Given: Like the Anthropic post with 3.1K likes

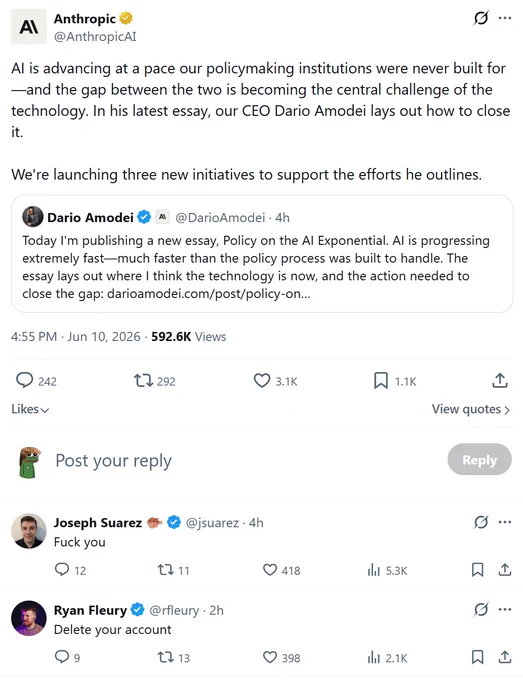Looking at the screenshot, I should 262,380.
